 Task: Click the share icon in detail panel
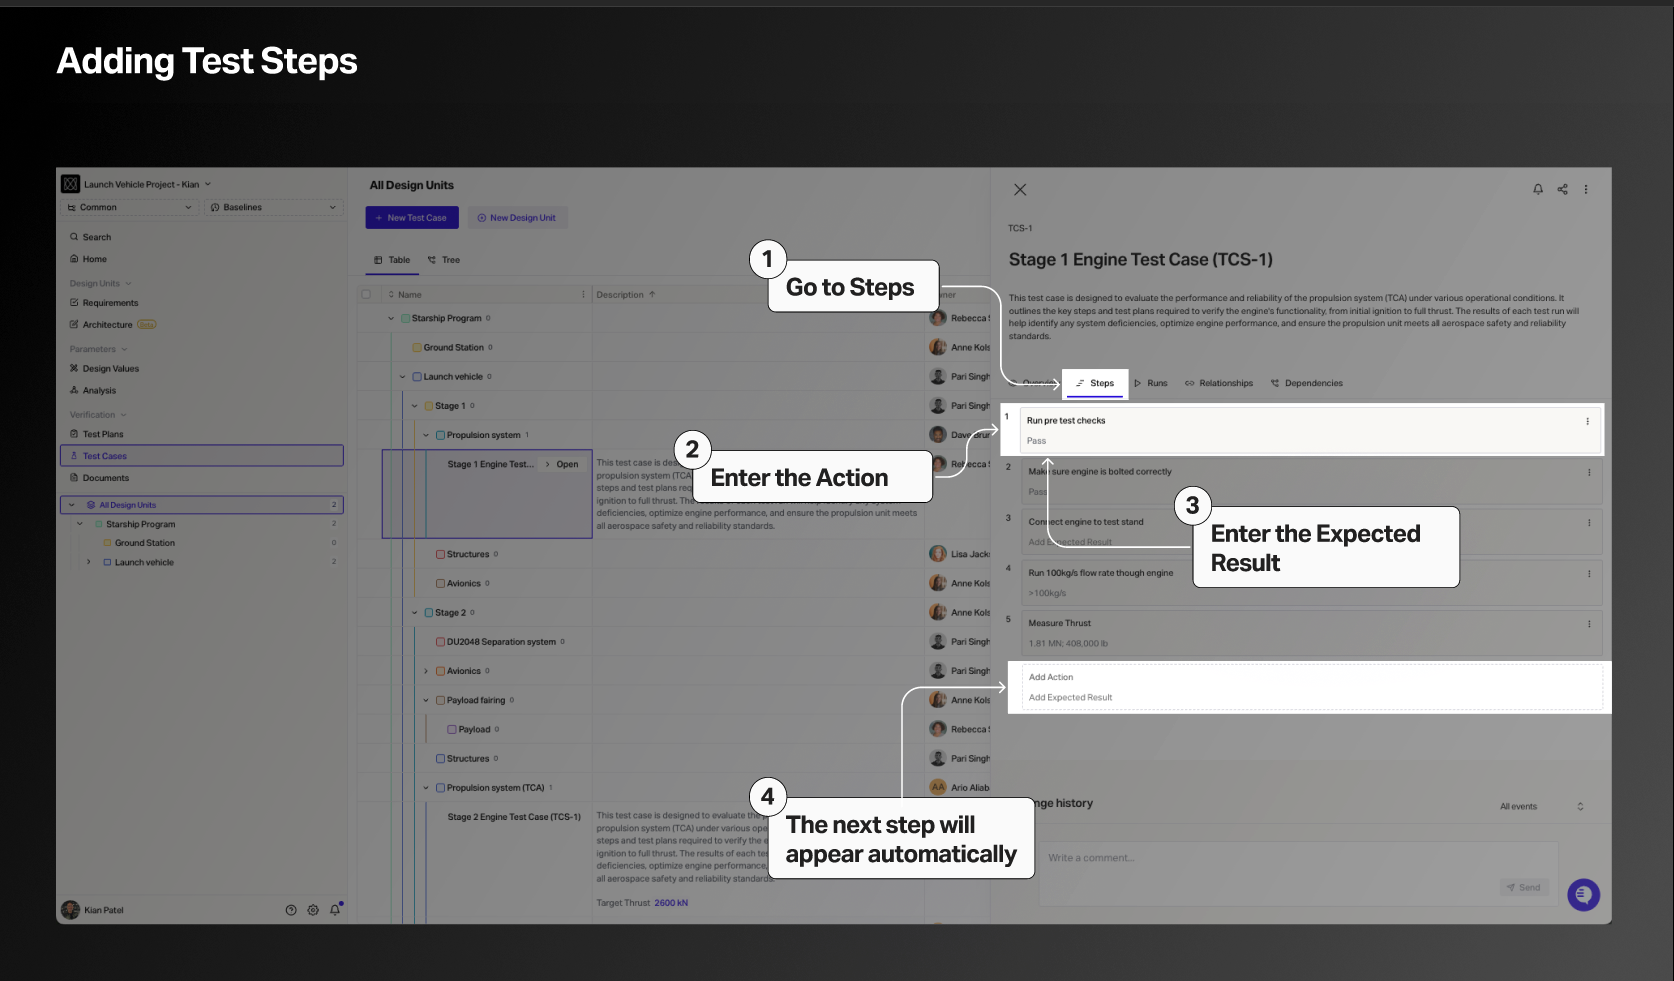1562,189
